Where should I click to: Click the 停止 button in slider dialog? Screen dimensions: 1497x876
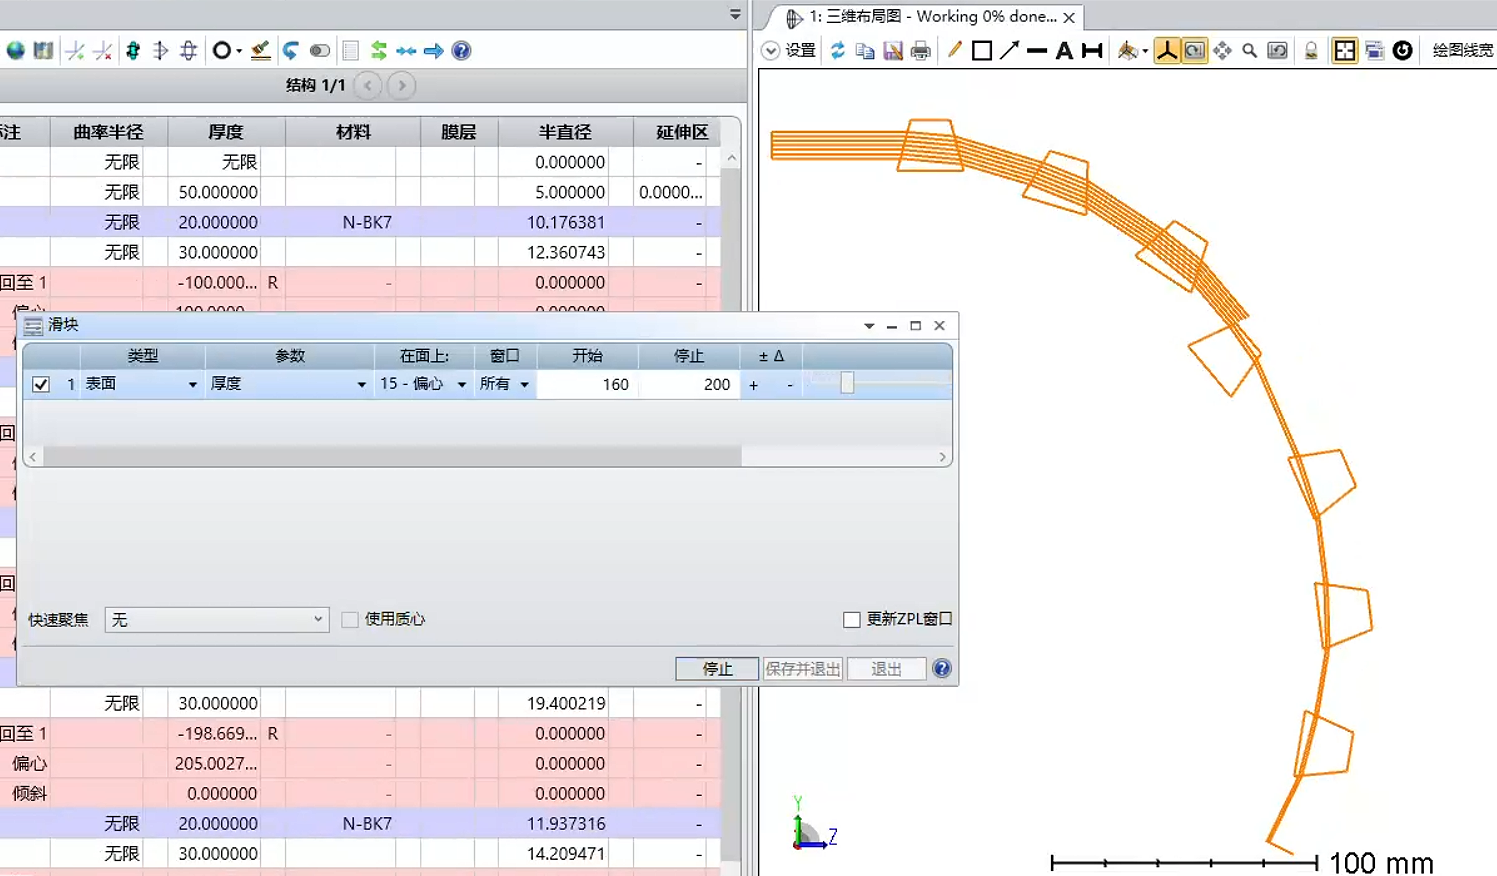(x=717, y=669)
